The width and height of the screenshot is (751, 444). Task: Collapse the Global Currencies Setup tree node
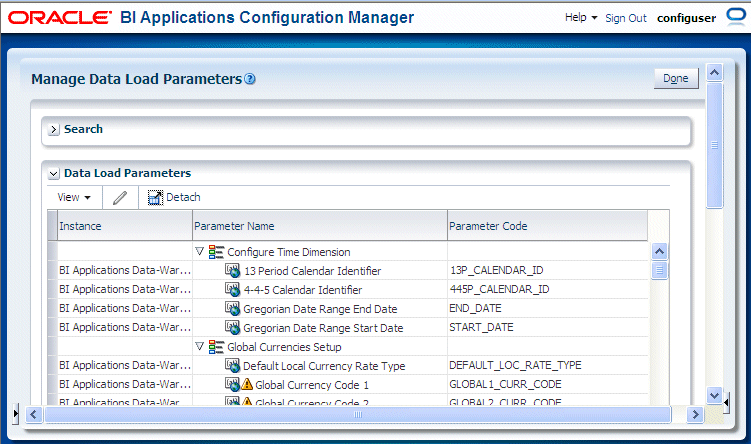click(x=200, y=346)
